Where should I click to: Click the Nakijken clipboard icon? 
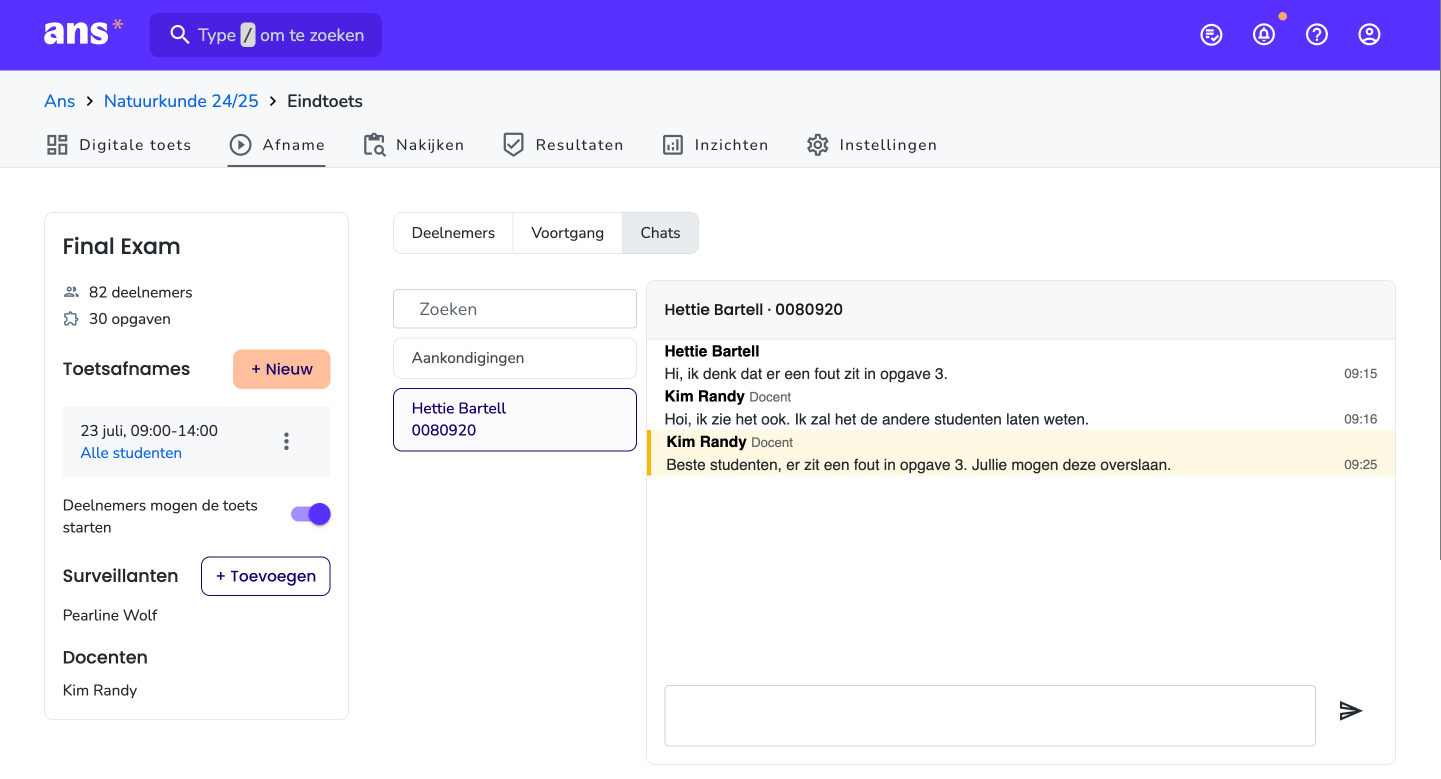click(374, 145)
